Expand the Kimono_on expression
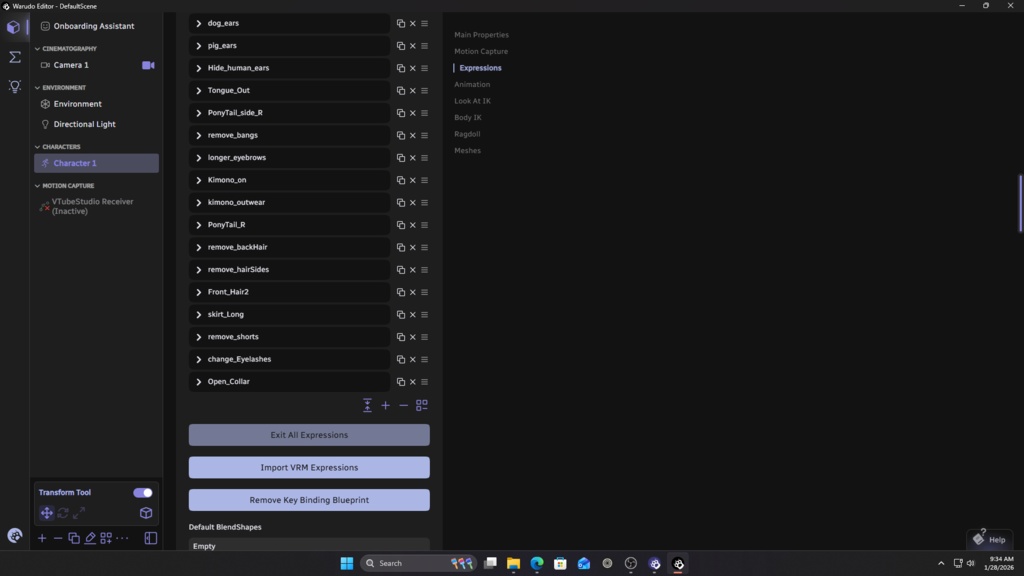1024x576 pixels. 199,180
